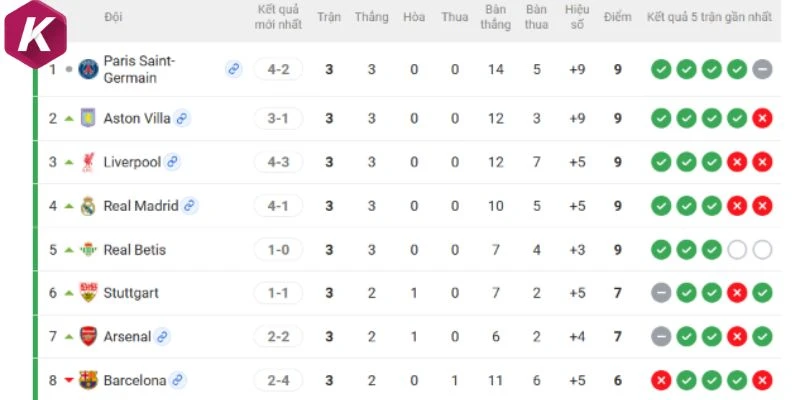Click Aston Villa's red loss form marker

(762, 119)
